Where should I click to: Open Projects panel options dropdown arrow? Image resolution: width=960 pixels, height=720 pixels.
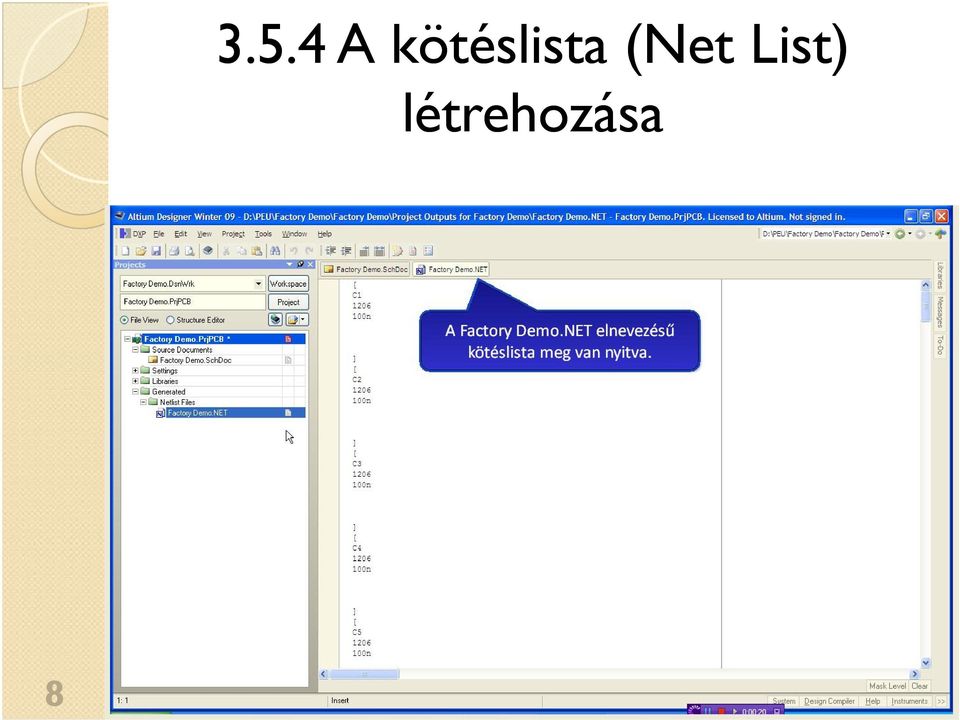click(303, 320)
